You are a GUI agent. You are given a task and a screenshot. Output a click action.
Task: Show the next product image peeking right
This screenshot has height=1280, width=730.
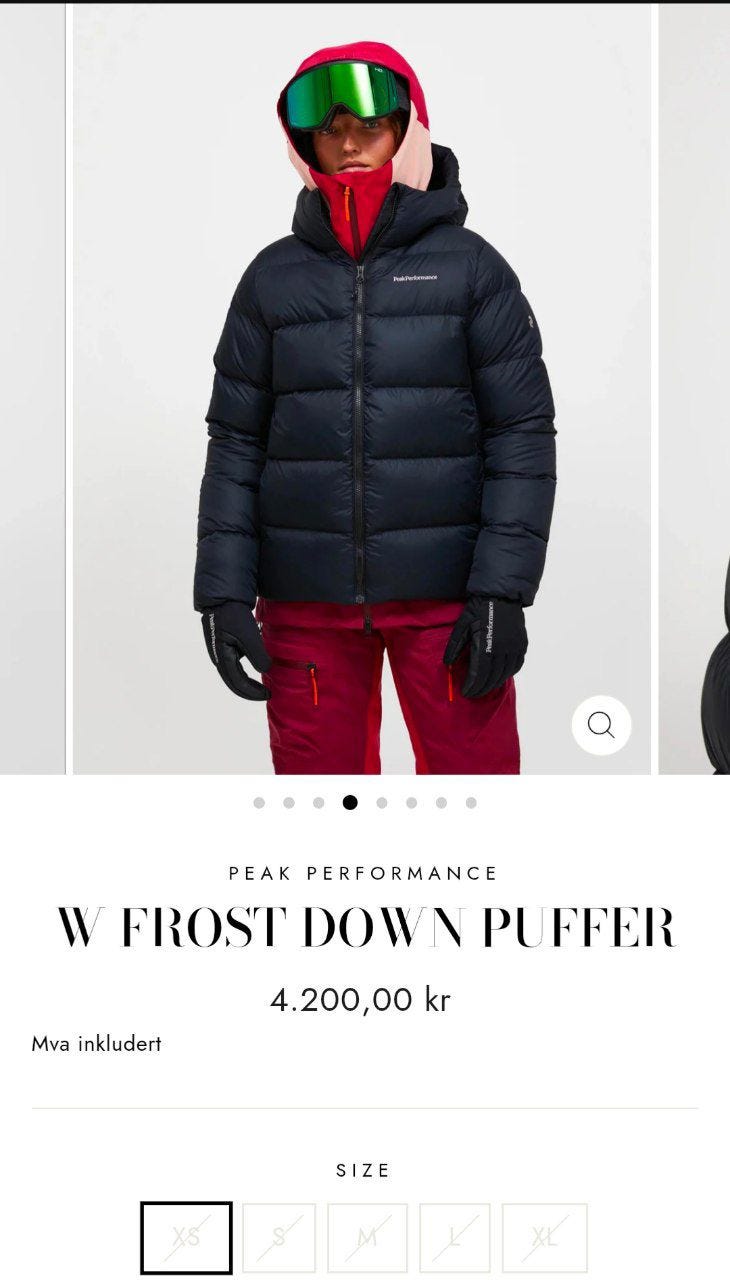pyautogui.click(x=694, y=388)
